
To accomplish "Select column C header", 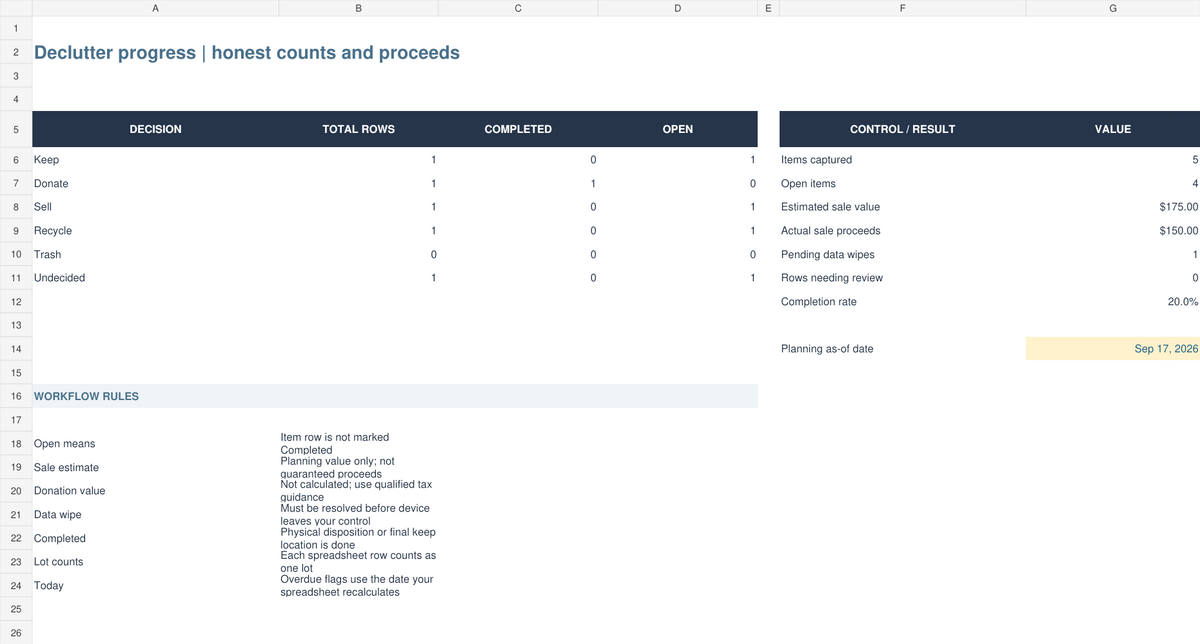I will coord(518,8).
